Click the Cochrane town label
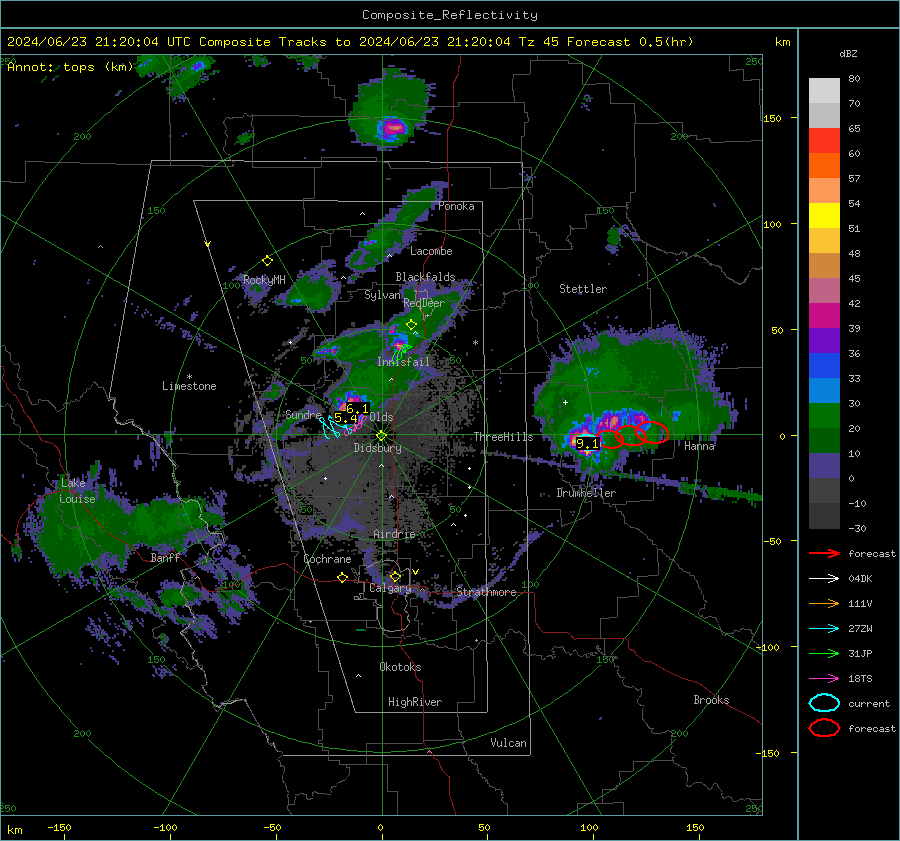The height and width of the screenshot is (841, 900). click(x=327, y=559)
